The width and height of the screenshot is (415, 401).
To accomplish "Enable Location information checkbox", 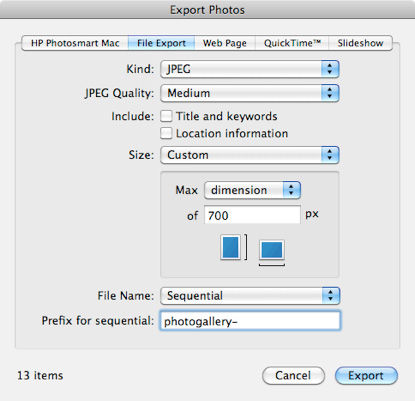I will pyautogui.click(x=166, y=133).
